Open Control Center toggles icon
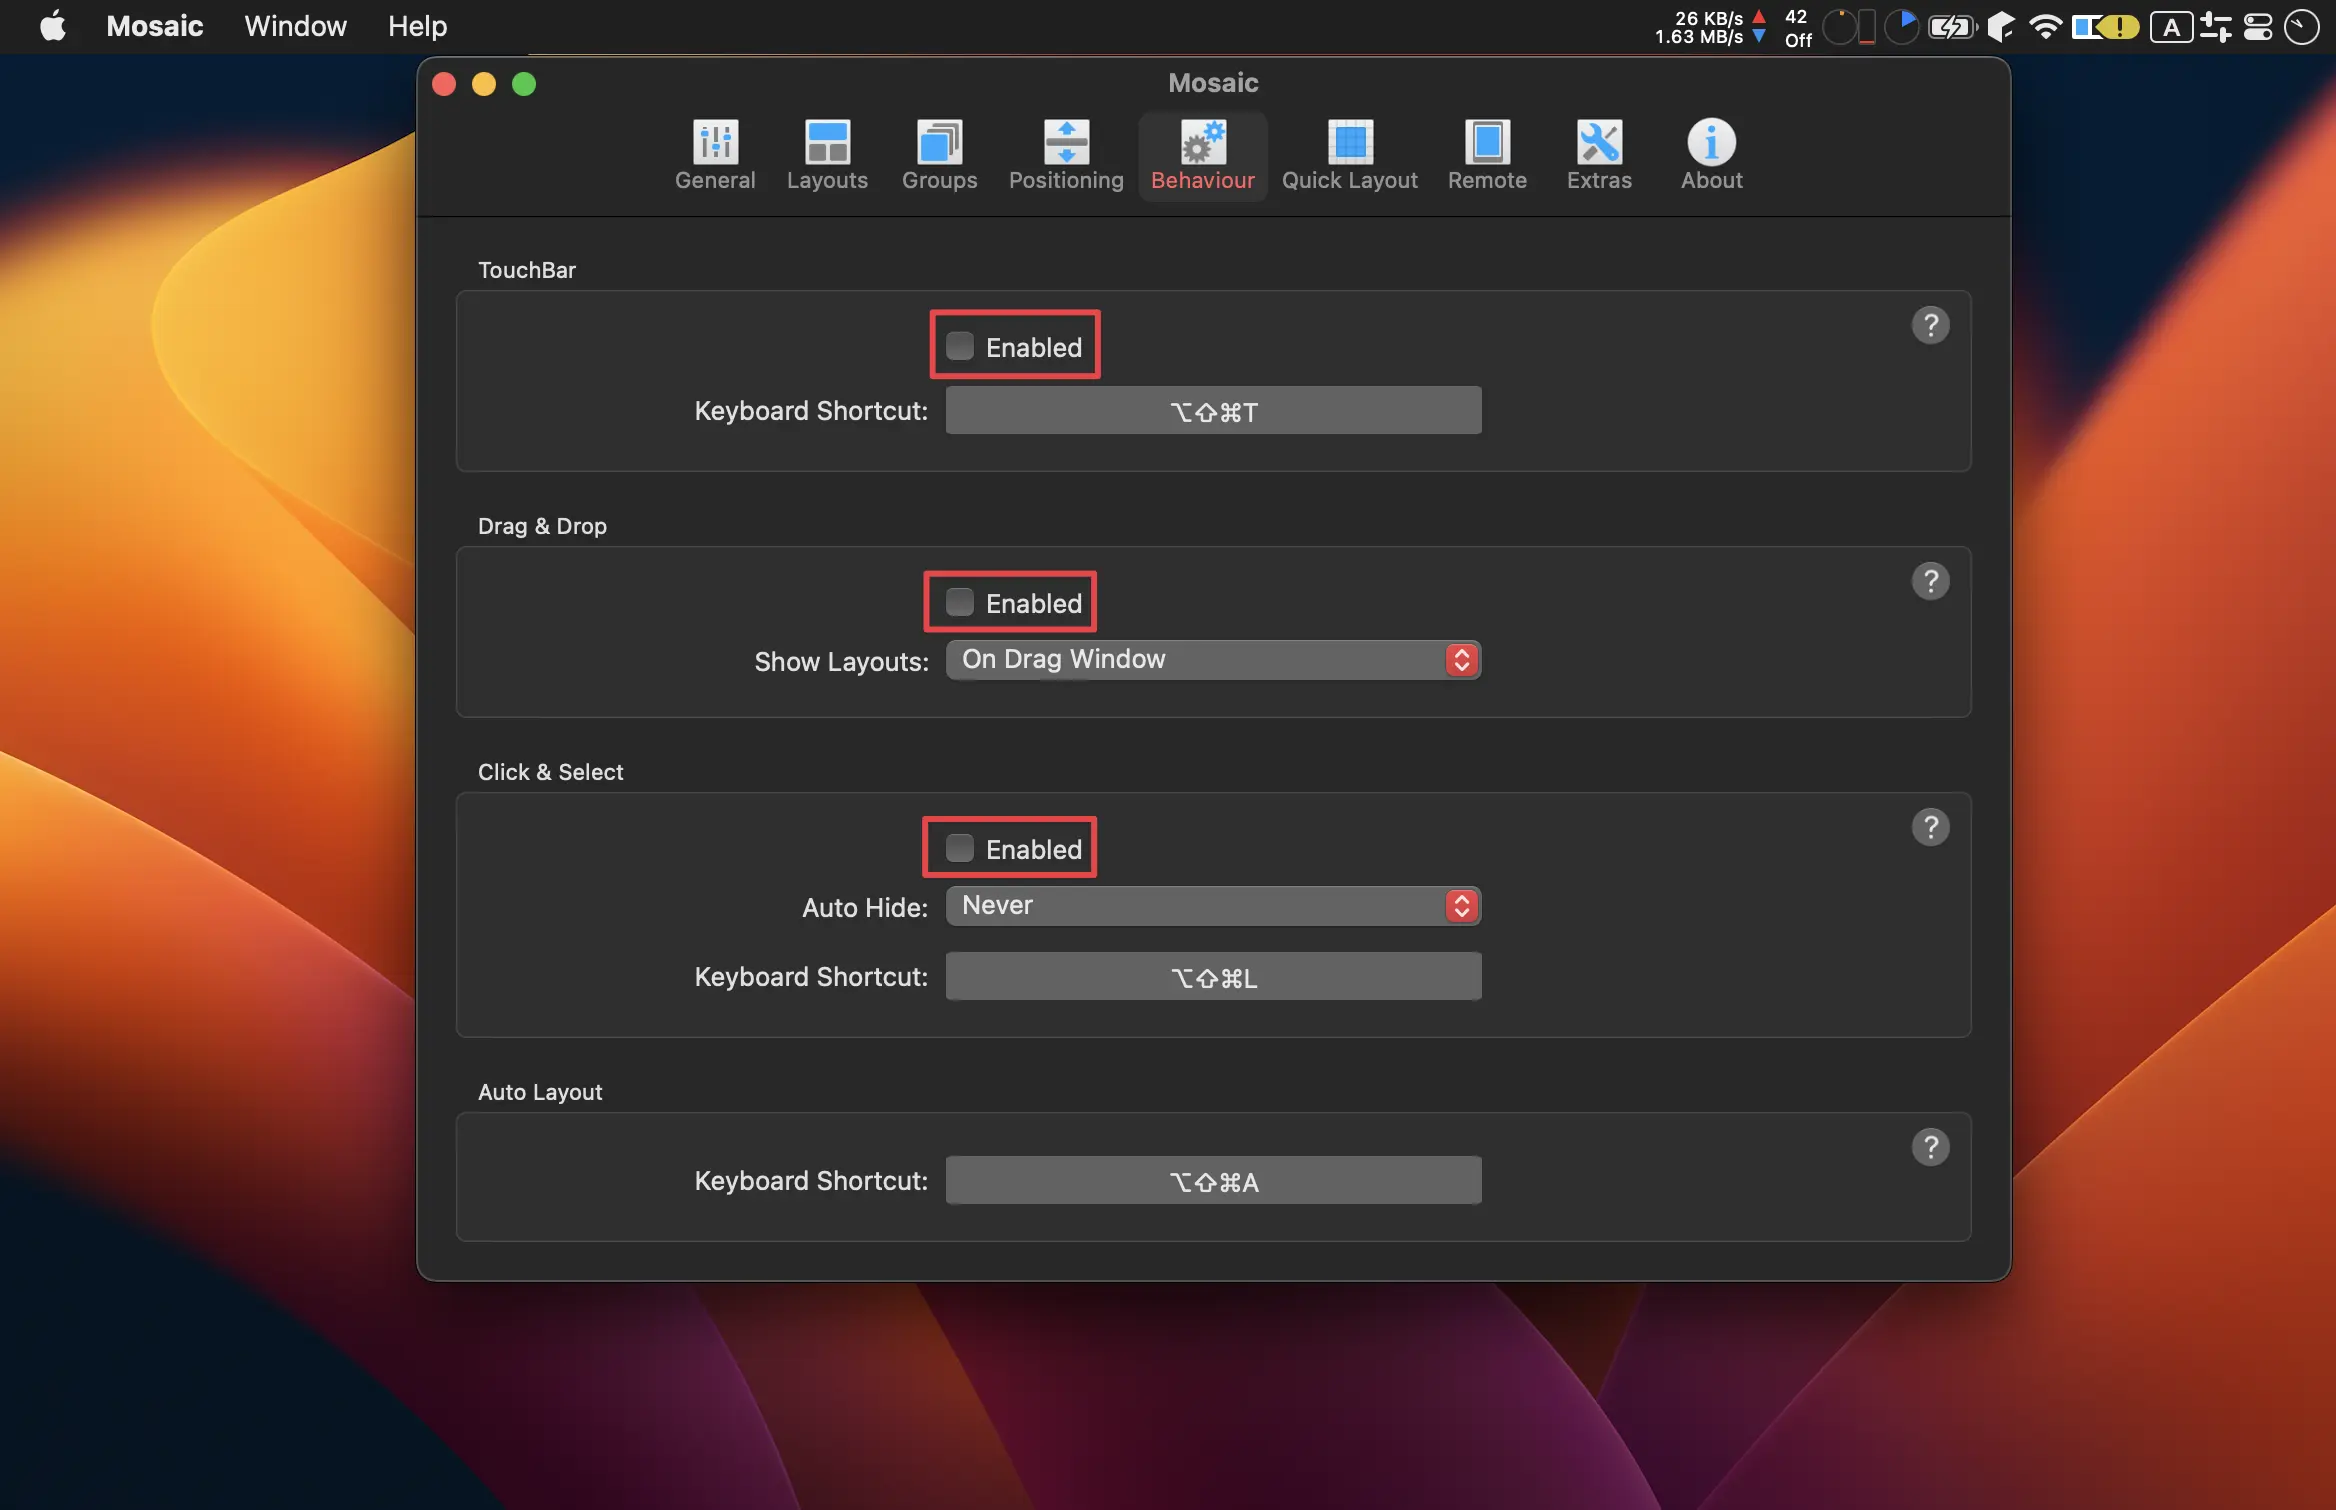 coord(2258,27)
